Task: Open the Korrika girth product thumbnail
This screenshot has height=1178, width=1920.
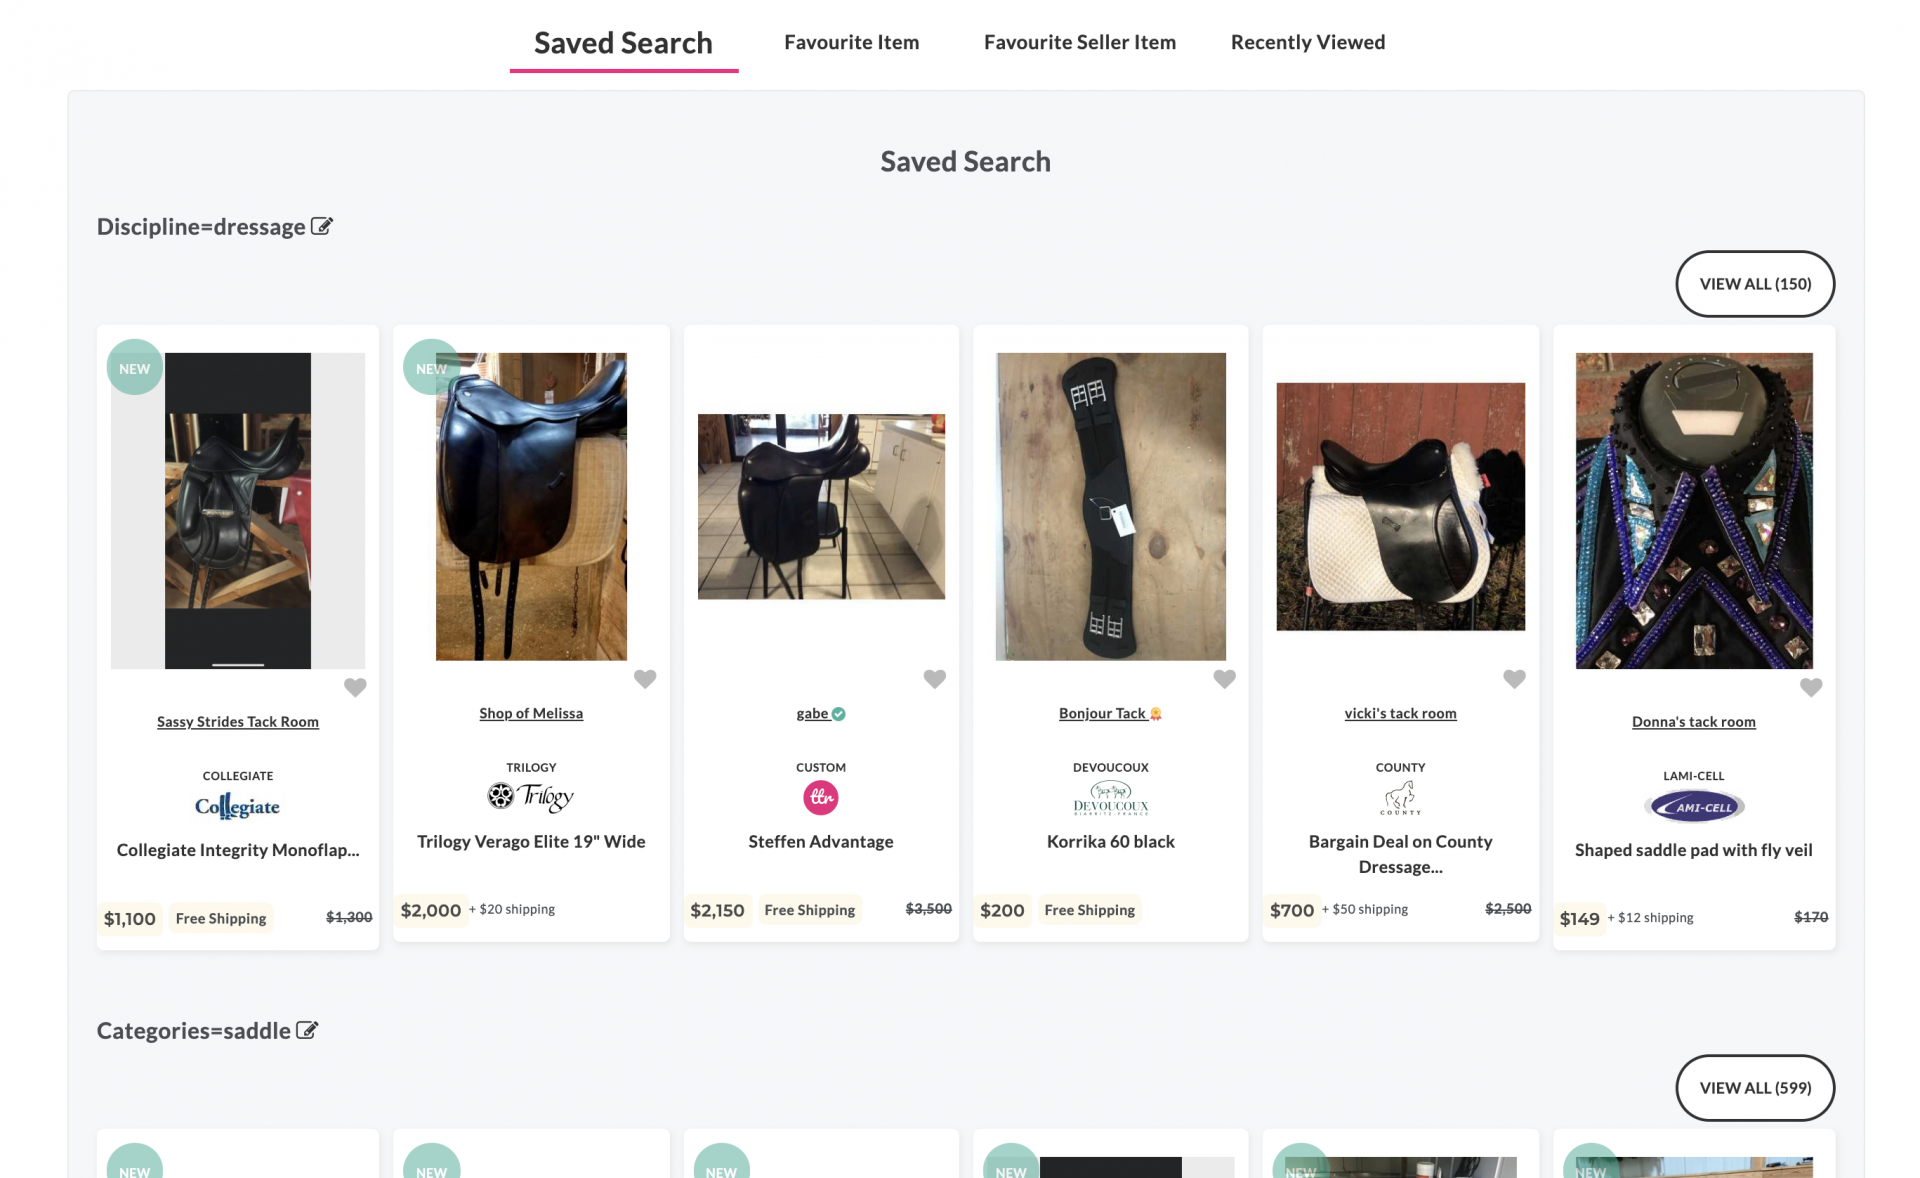Action: click(1110, 506)
